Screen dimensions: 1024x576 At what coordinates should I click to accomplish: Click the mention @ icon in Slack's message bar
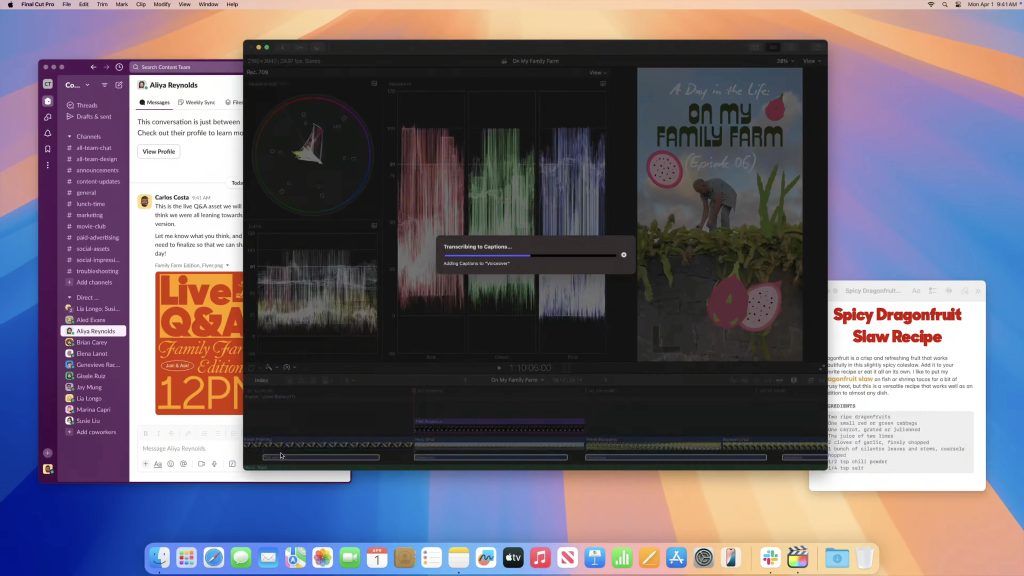click(x=183, y=461)
